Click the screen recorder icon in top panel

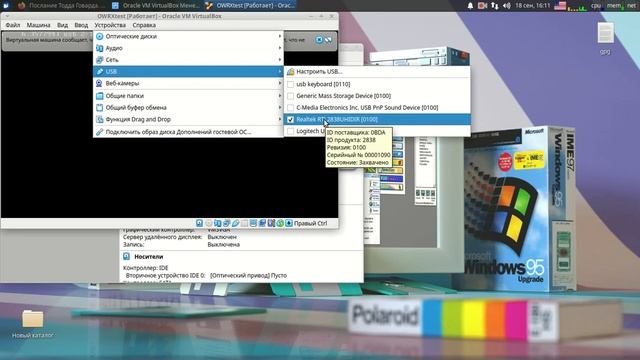click(482, 6)
